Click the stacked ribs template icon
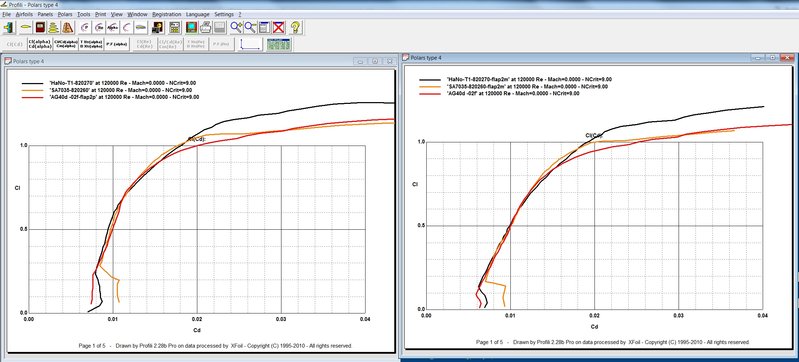This screenshot has height=362, width=799. [54, 27]
